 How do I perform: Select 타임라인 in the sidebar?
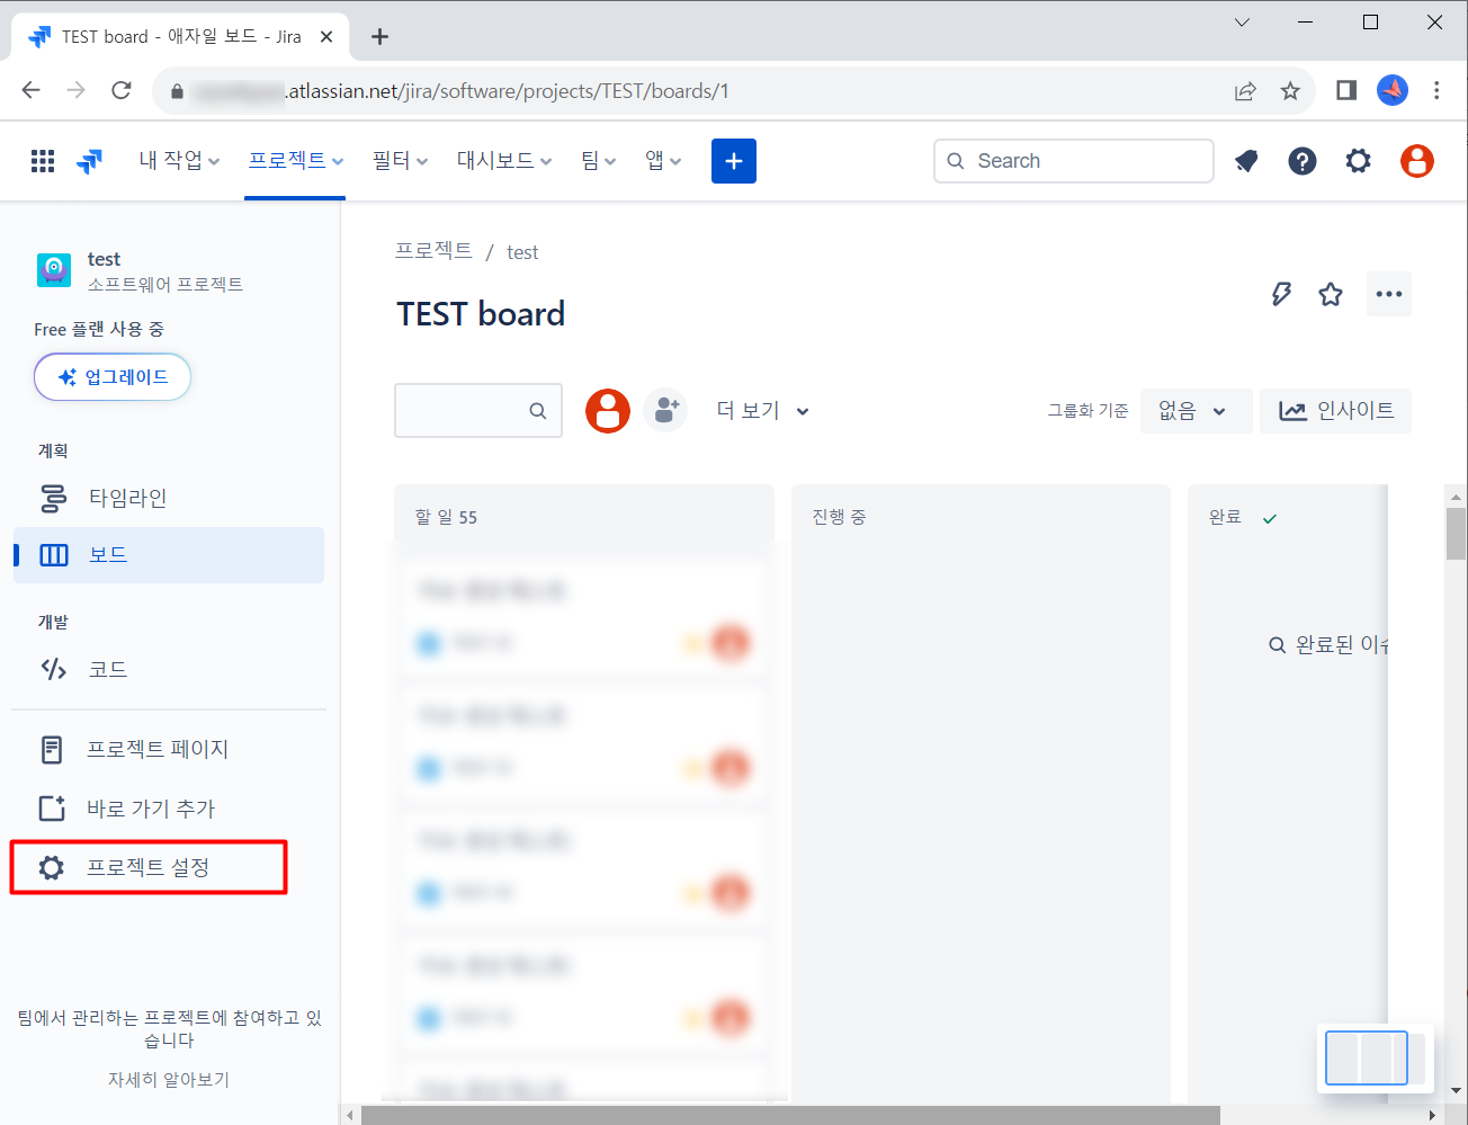[127, 498]
